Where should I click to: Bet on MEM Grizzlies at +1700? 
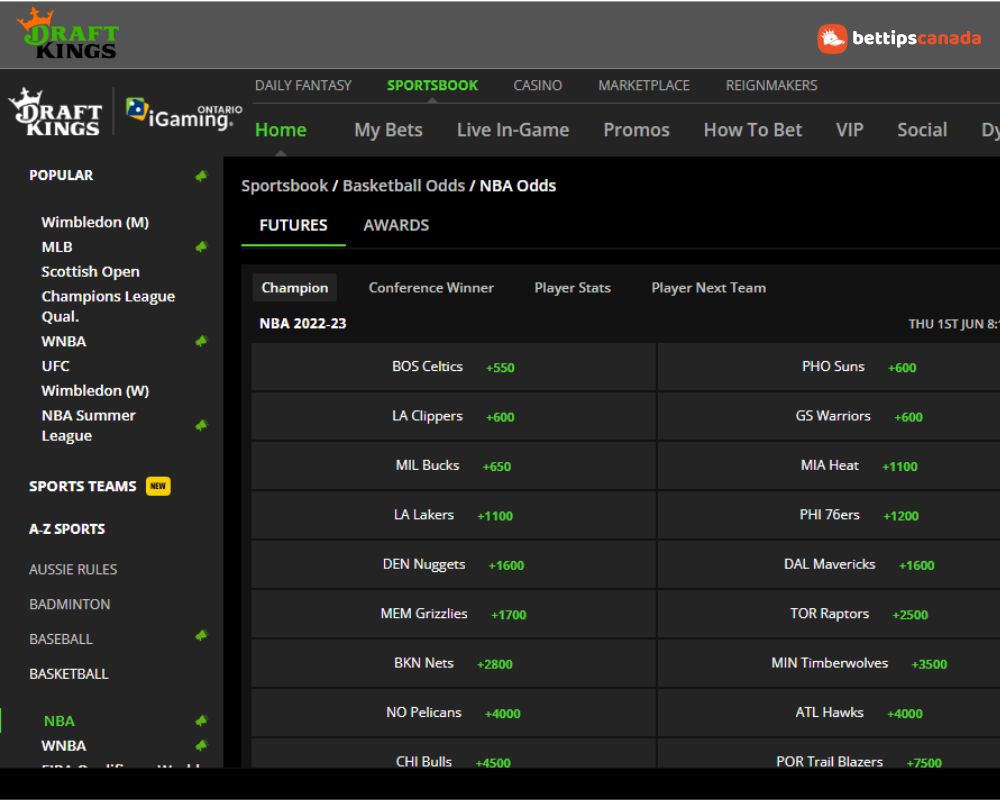pos(453,614)
